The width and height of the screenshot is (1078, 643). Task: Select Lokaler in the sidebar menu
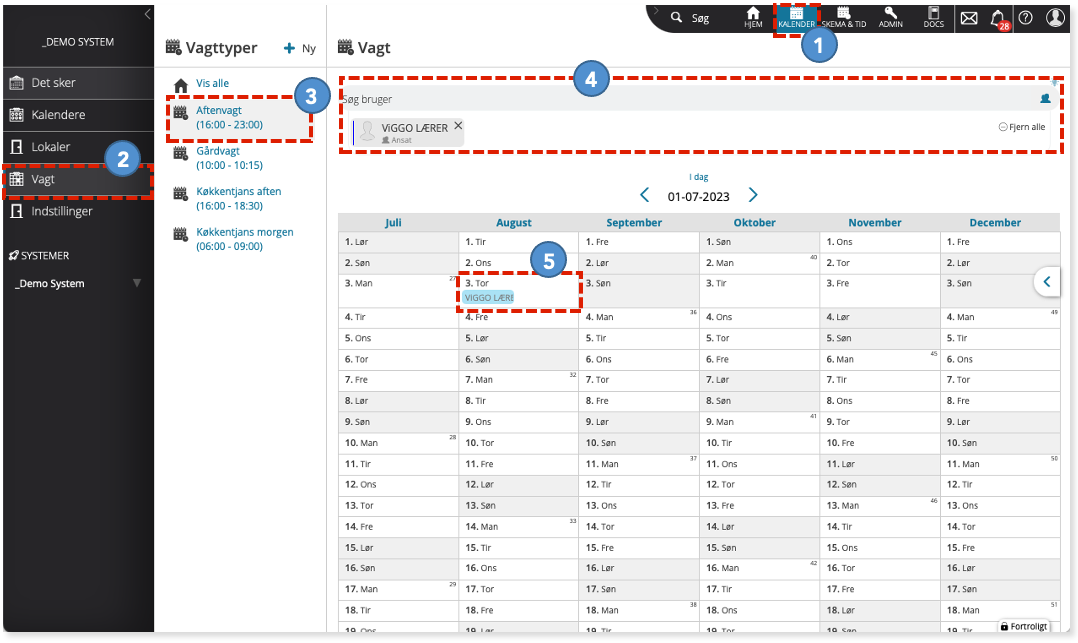[77, 146]
